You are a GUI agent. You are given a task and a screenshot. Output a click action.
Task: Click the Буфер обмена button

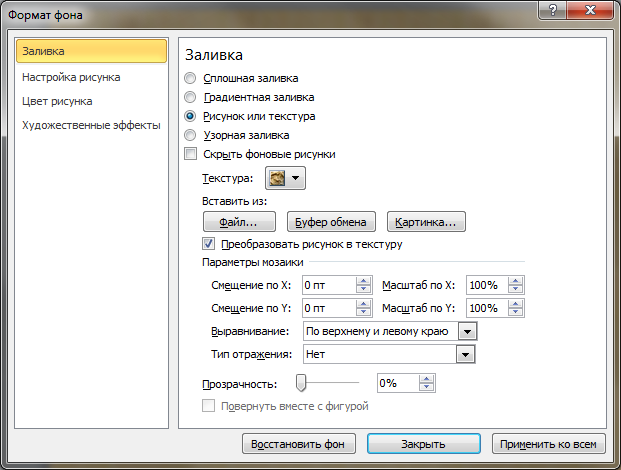[331, 222]
